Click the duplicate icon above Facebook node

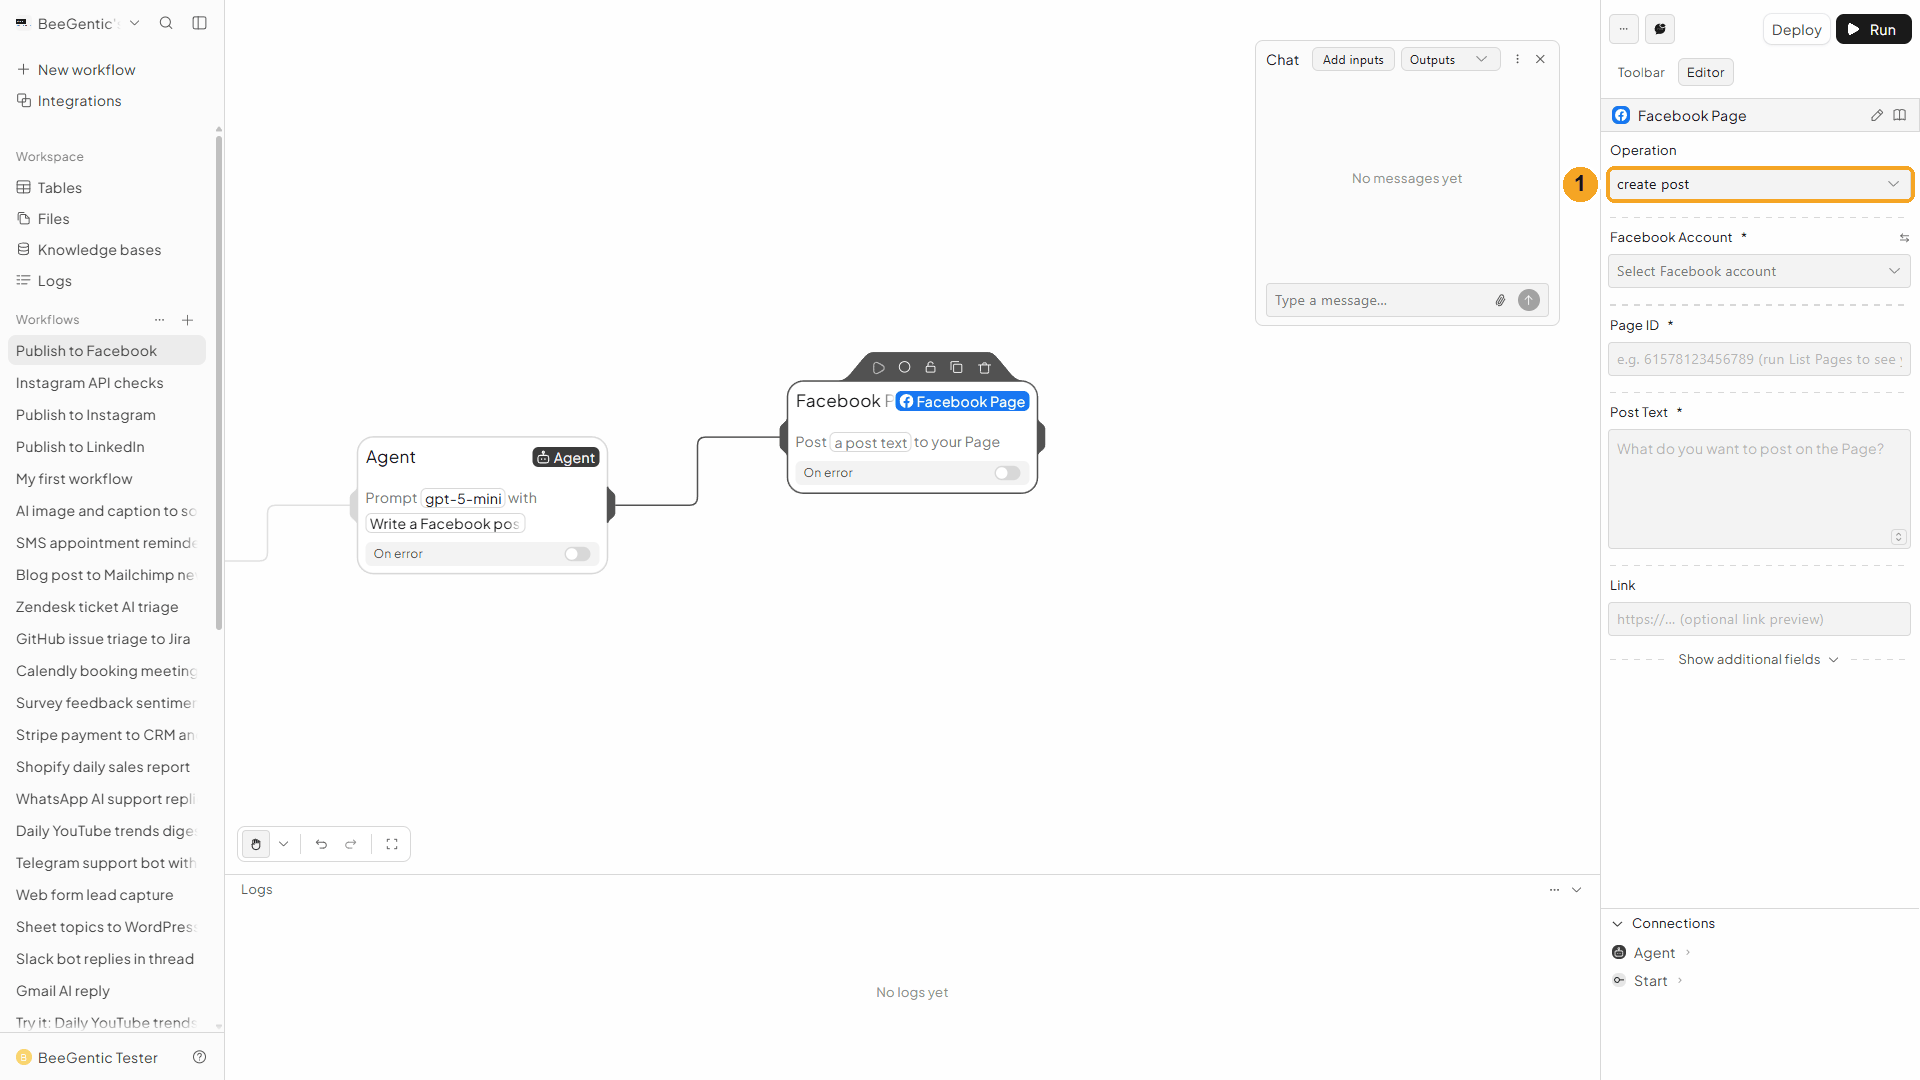pyautogui.click(x=956, y=368)
